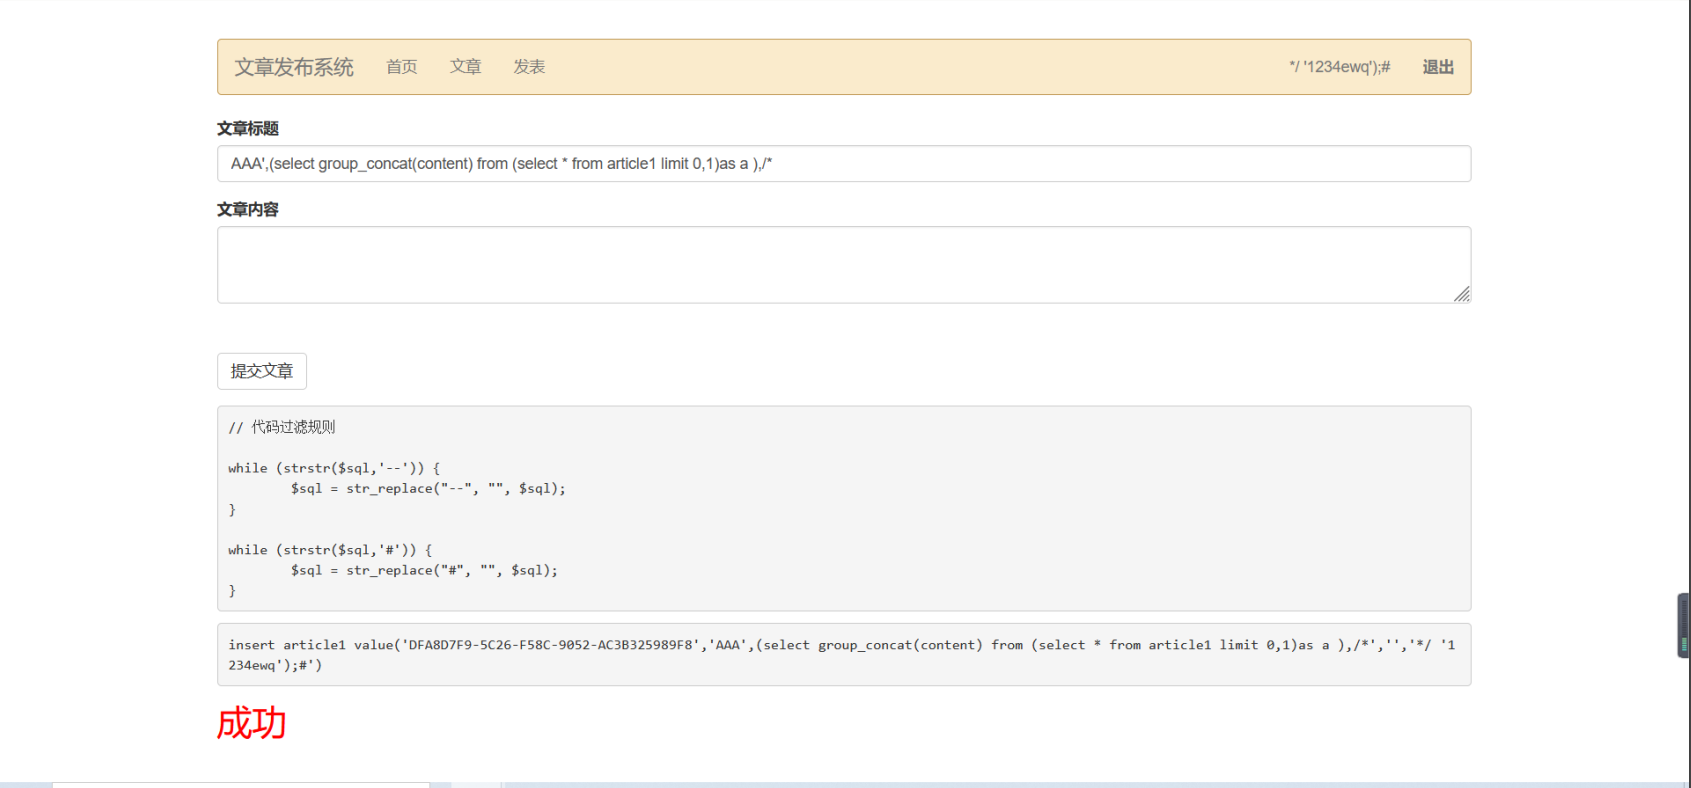The width and height of the screenshot is (1691, 788).
Task: Focus the 文章标题 input field
Action: click(x=844, y=164)
